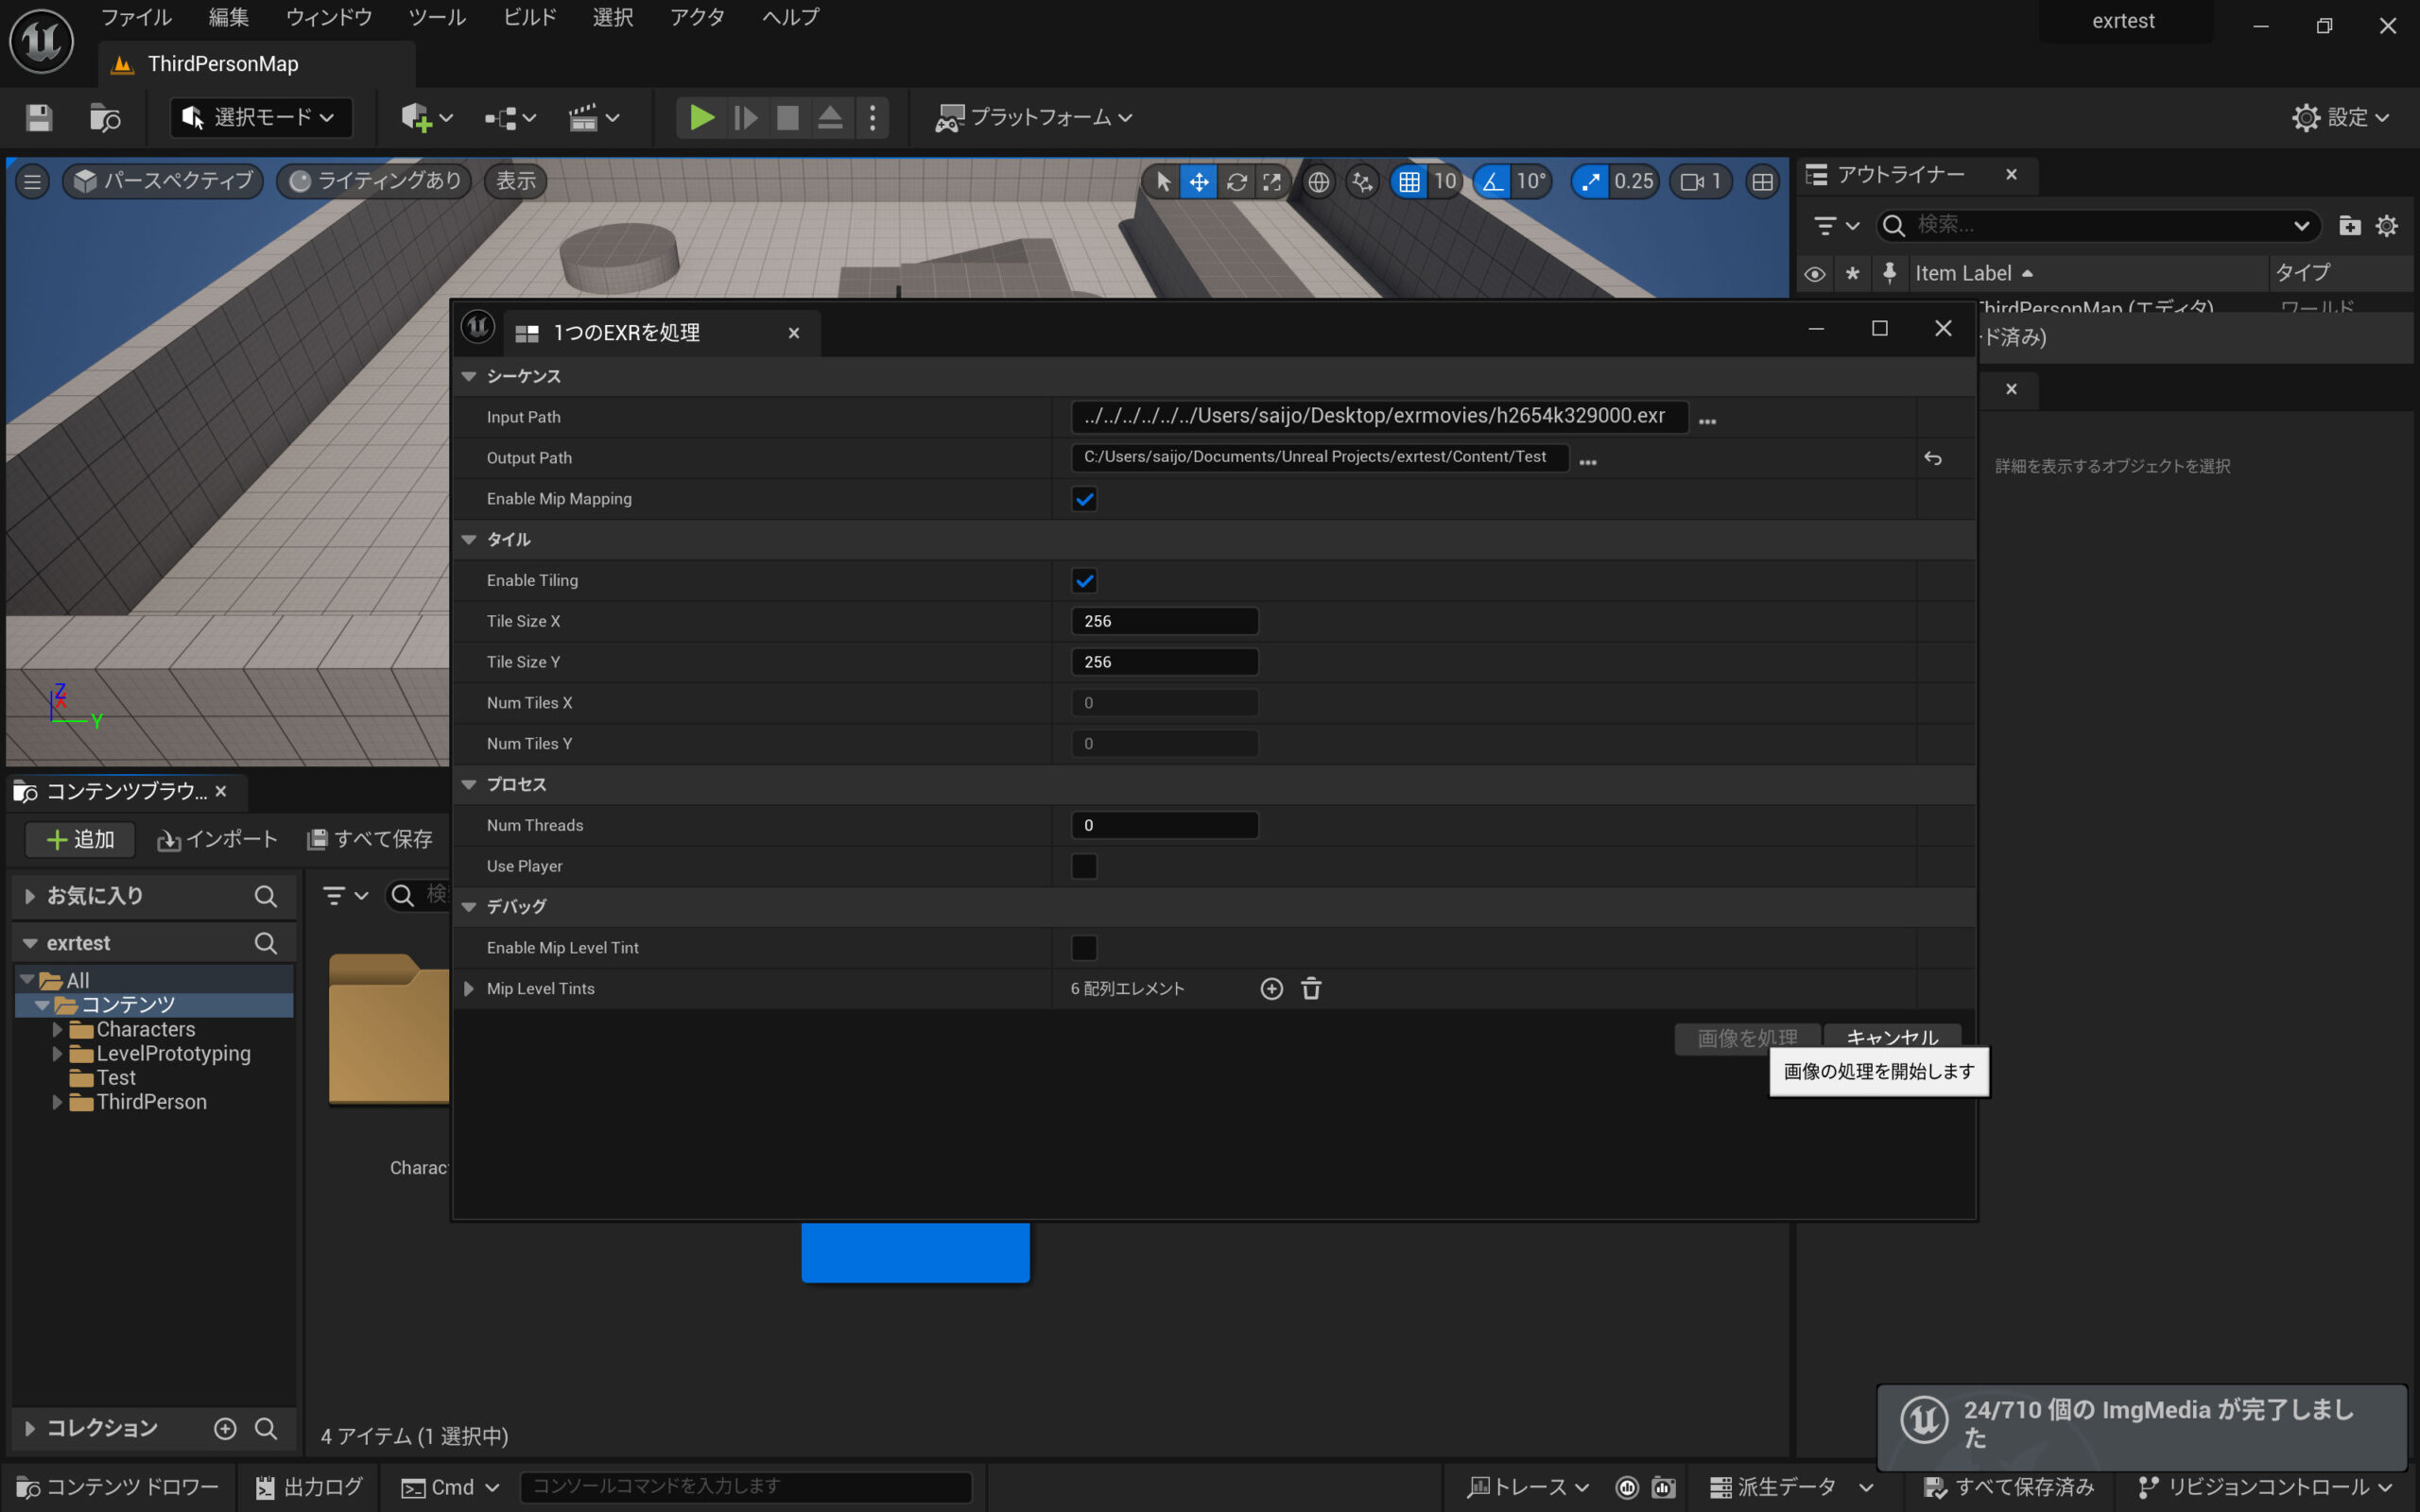
Task: Click the trash icon for Mip Level Tints
Action: pyautogui.click(x=1311, y=989)
